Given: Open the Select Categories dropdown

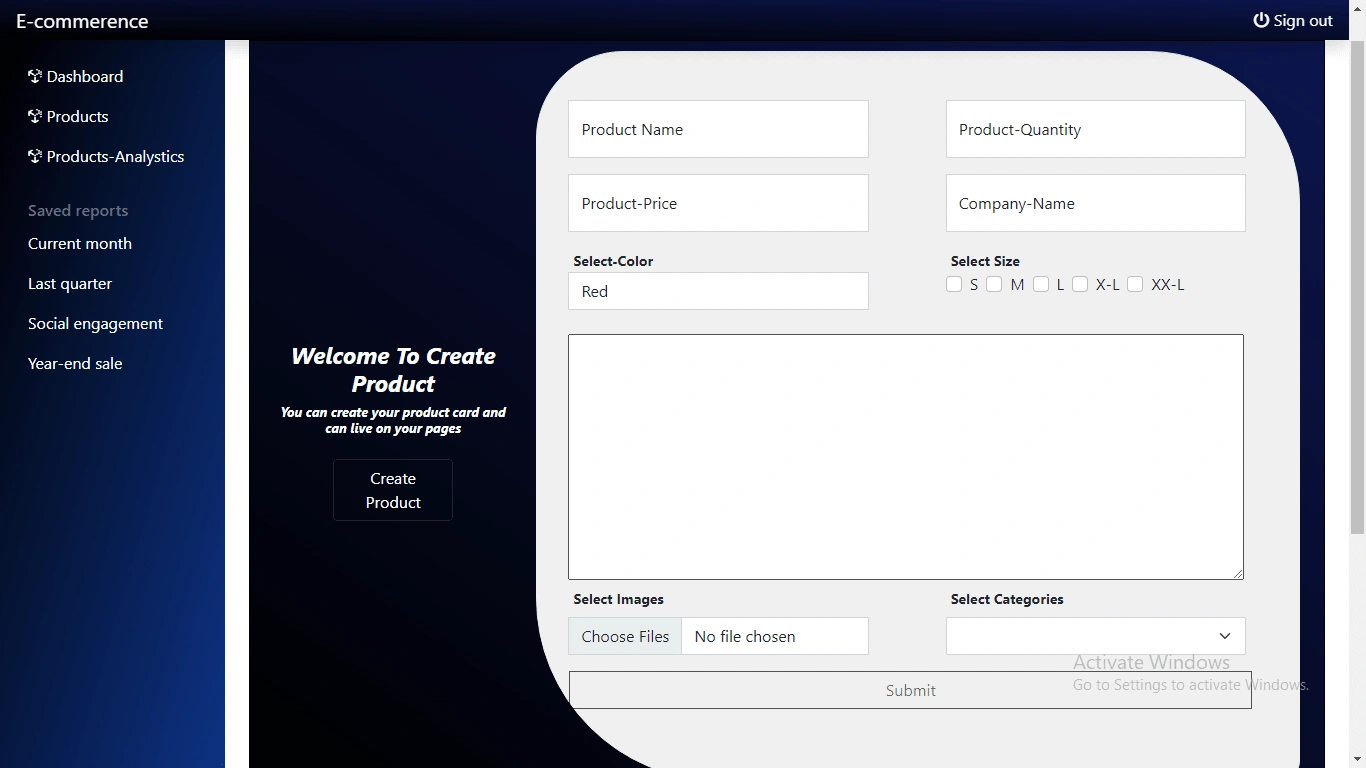Looking at the screenshot, I should click(x=1096, y=636).
